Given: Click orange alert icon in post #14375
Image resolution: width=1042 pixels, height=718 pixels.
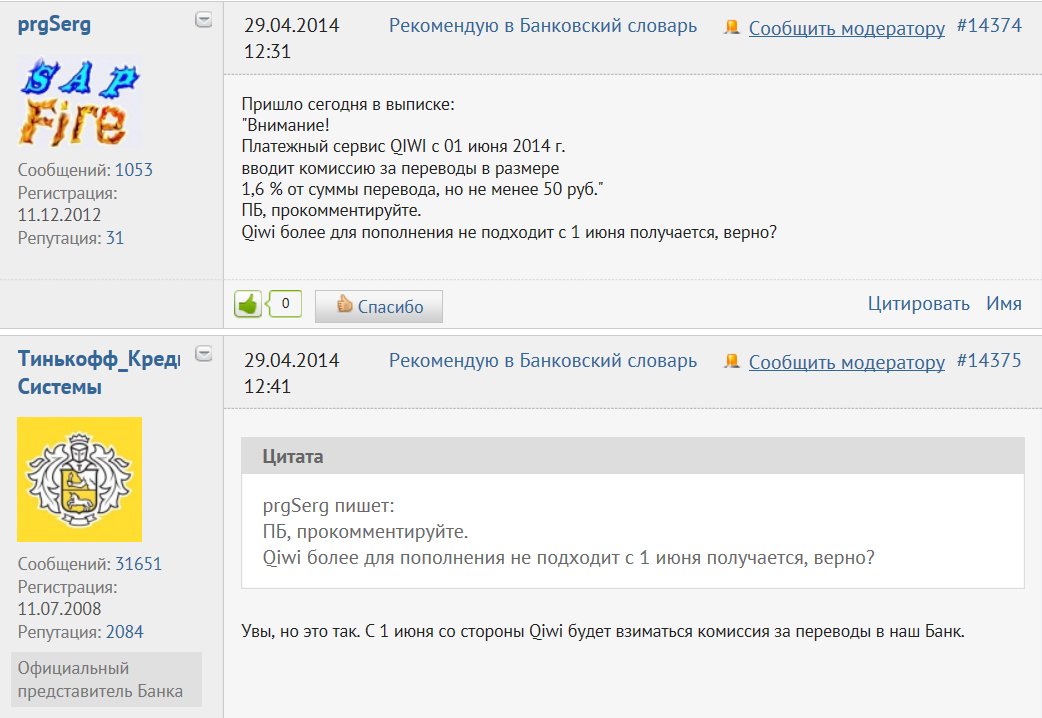Looking at the screenshot, I should pos(733,362).
